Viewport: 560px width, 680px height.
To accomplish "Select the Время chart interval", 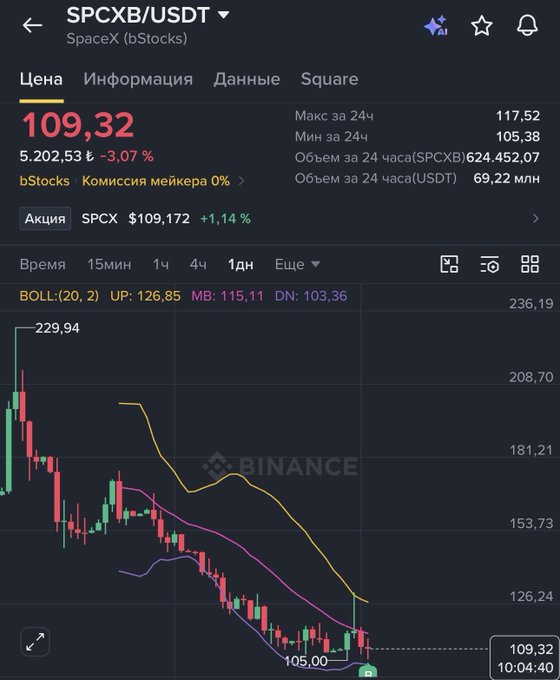I will pyautogui.click(x=43, y=265).
